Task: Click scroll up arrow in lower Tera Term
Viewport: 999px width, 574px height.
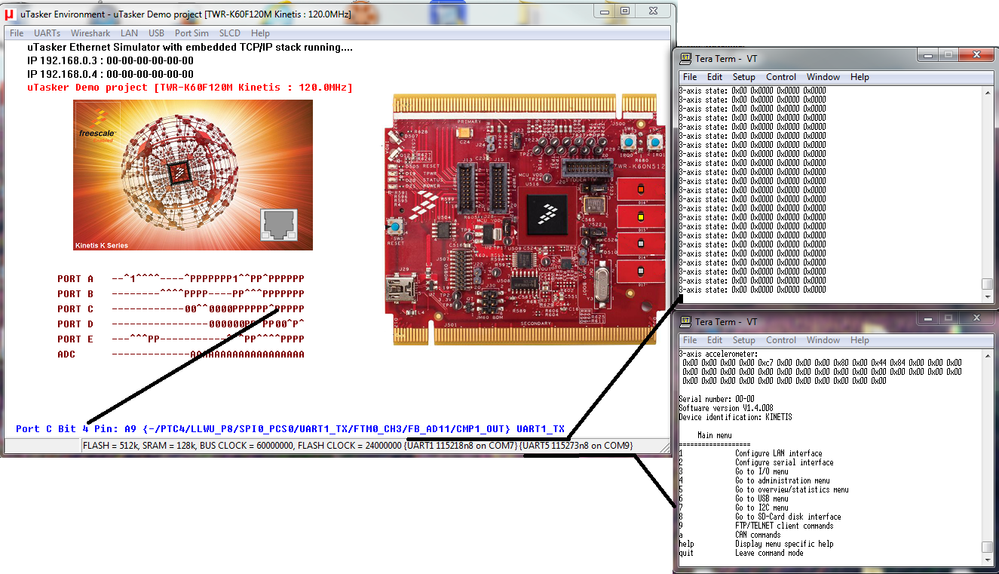Action: point(988,356)
